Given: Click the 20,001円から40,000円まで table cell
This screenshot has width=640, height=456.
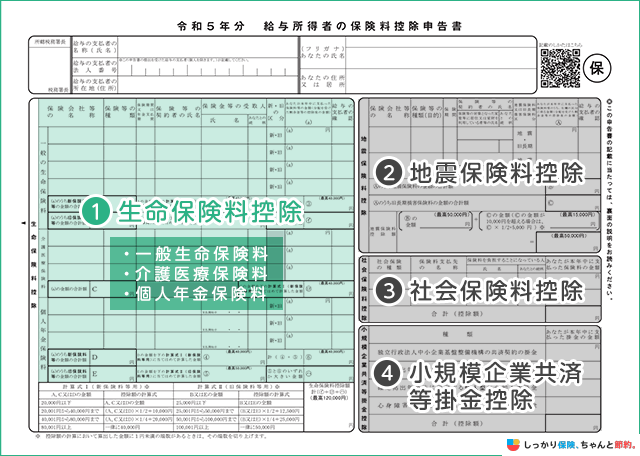Looking at the screenshot, I should (71, 411).
